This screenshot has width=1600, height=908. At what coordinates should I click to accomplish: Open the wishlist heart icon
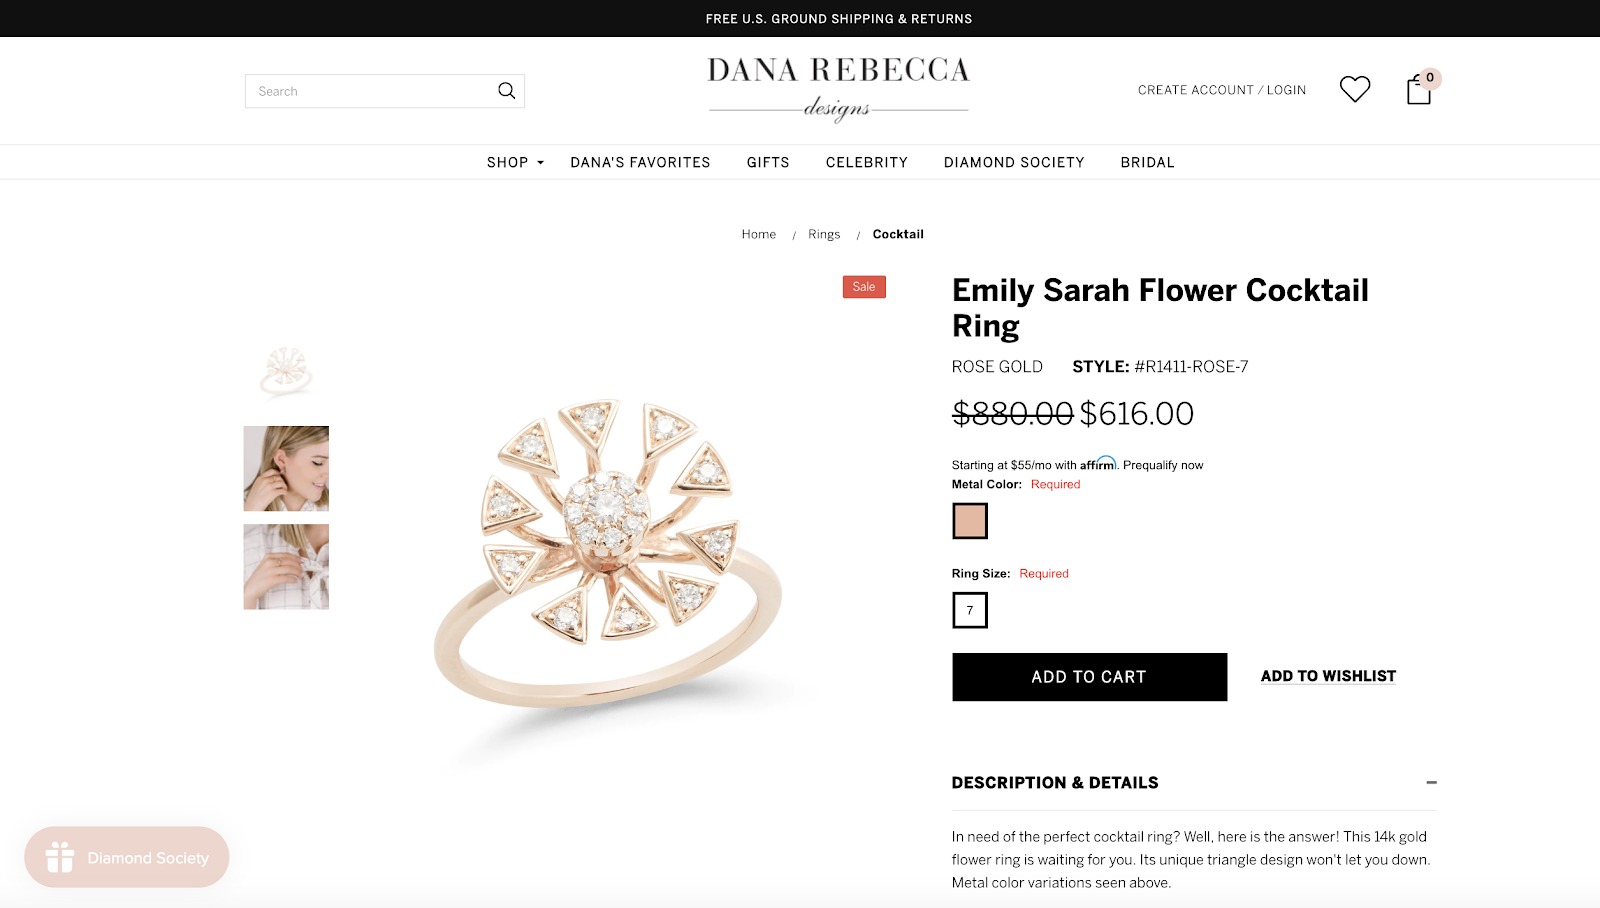click(x=1355, y=89)
